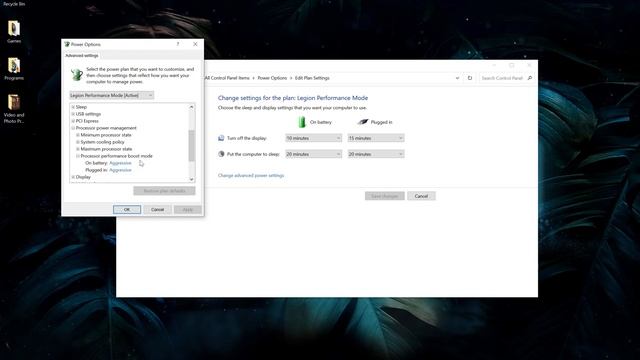The height and width of the screenshot is (360, 640).
Task: Click Apply in Power Options
Action: [x=188, y=209]
